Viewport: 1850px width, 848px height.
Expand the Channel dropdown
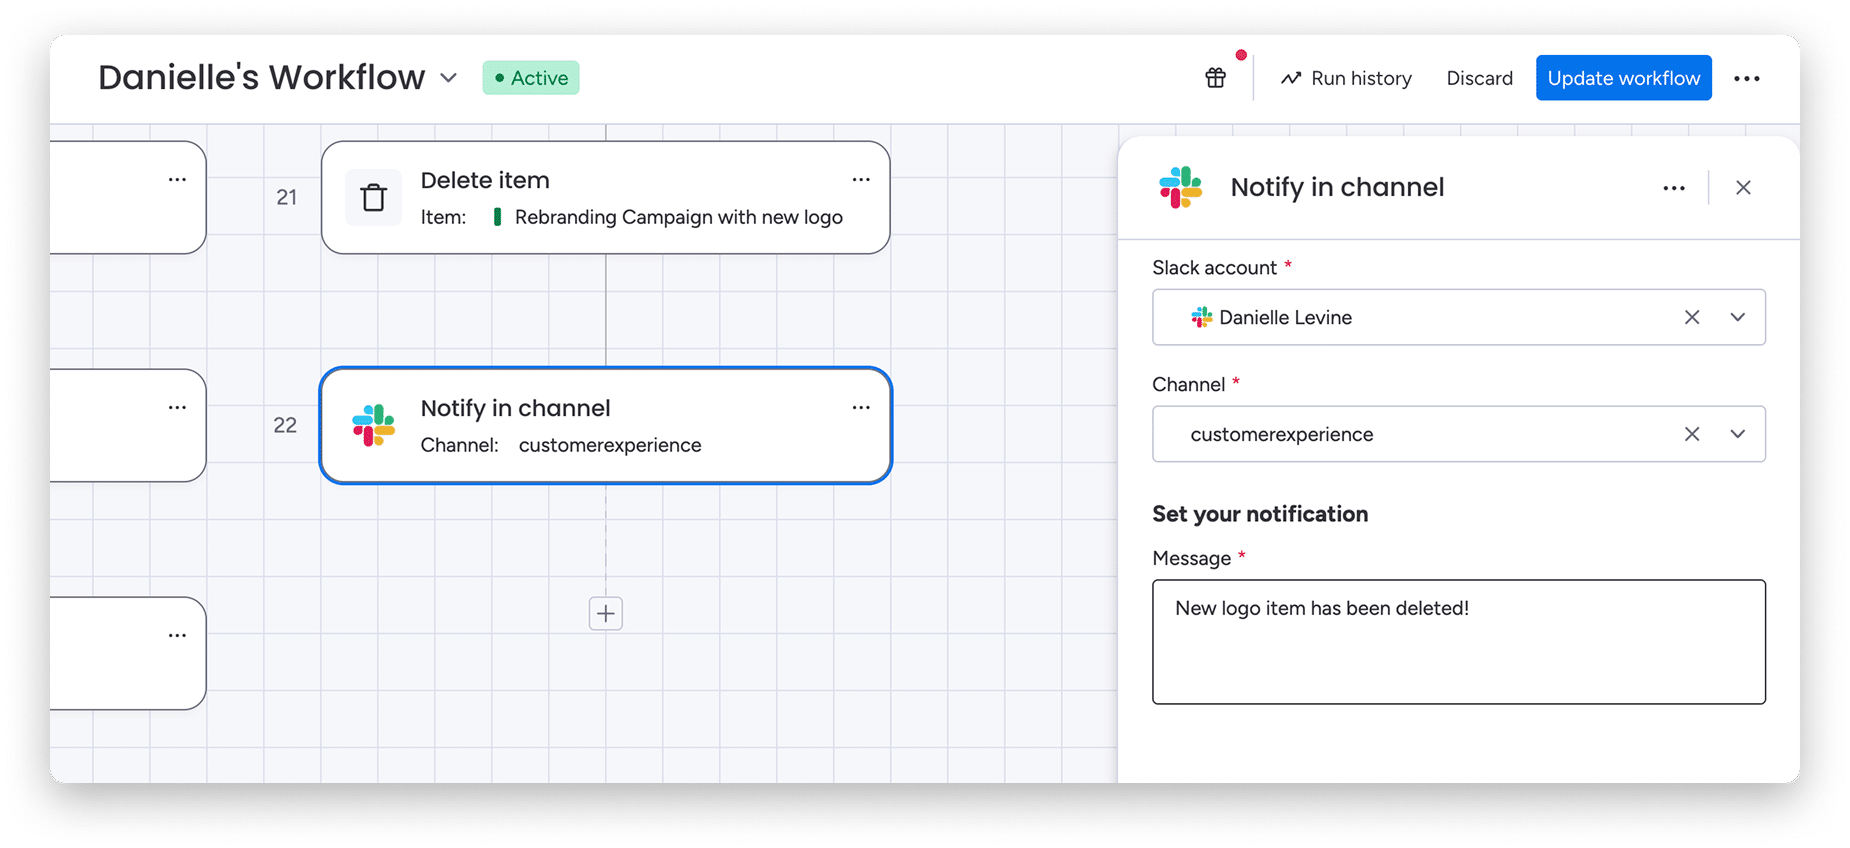(x=1737, y=434)
